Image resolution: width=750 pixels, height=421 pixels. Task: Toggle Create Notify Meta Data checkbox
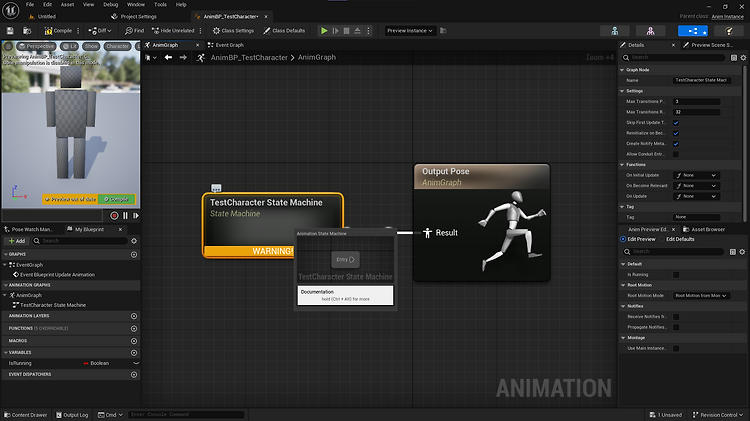(x=676, y=144)
